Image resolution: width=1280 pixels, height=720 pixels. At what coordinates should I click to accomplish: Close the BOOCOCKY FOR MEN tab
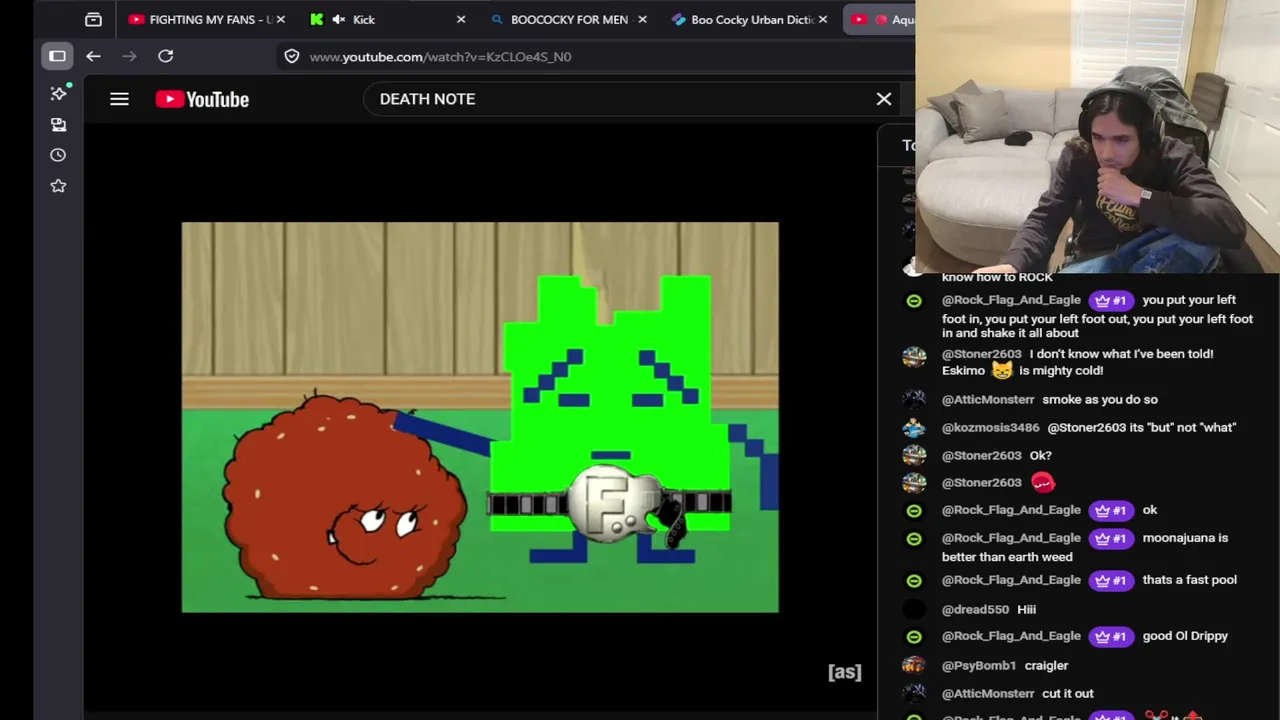(642, 19)
